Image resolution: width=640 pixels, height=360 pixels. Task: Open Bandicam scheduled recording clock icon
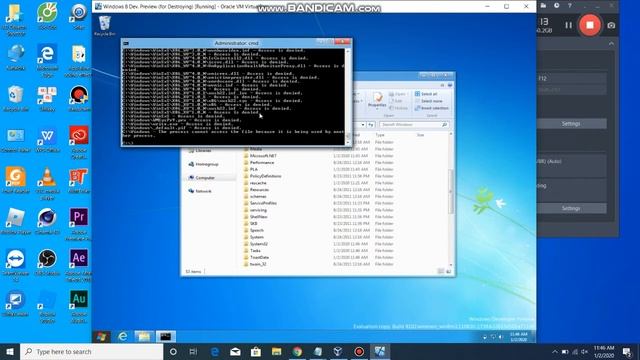[557, 5]
